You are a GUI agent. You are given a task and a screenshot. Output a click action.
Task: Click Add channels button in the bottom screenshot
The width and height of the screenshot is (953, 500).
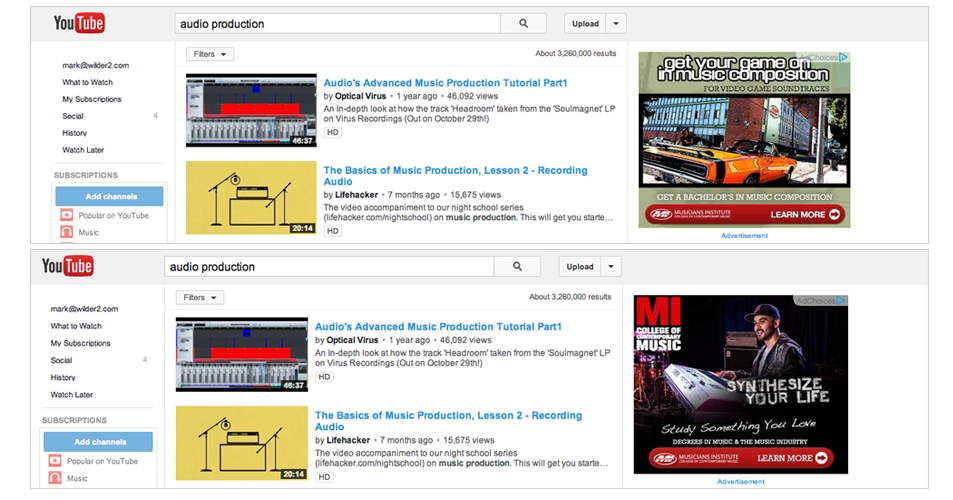[x=98, y=442]
